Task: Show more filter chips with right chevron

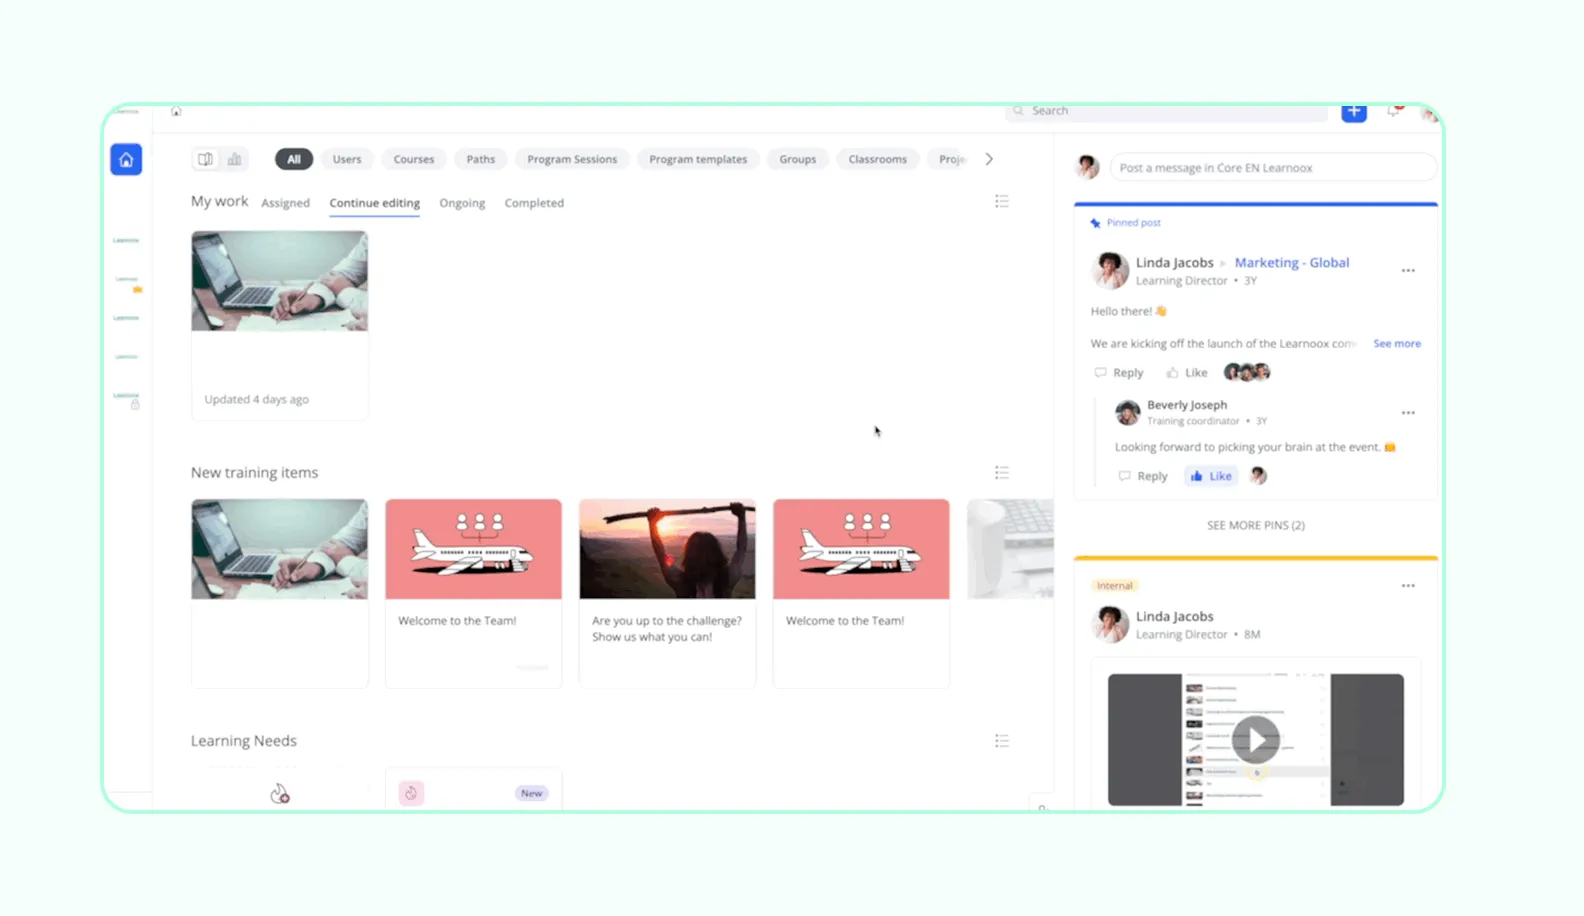Action: [989, 159]
